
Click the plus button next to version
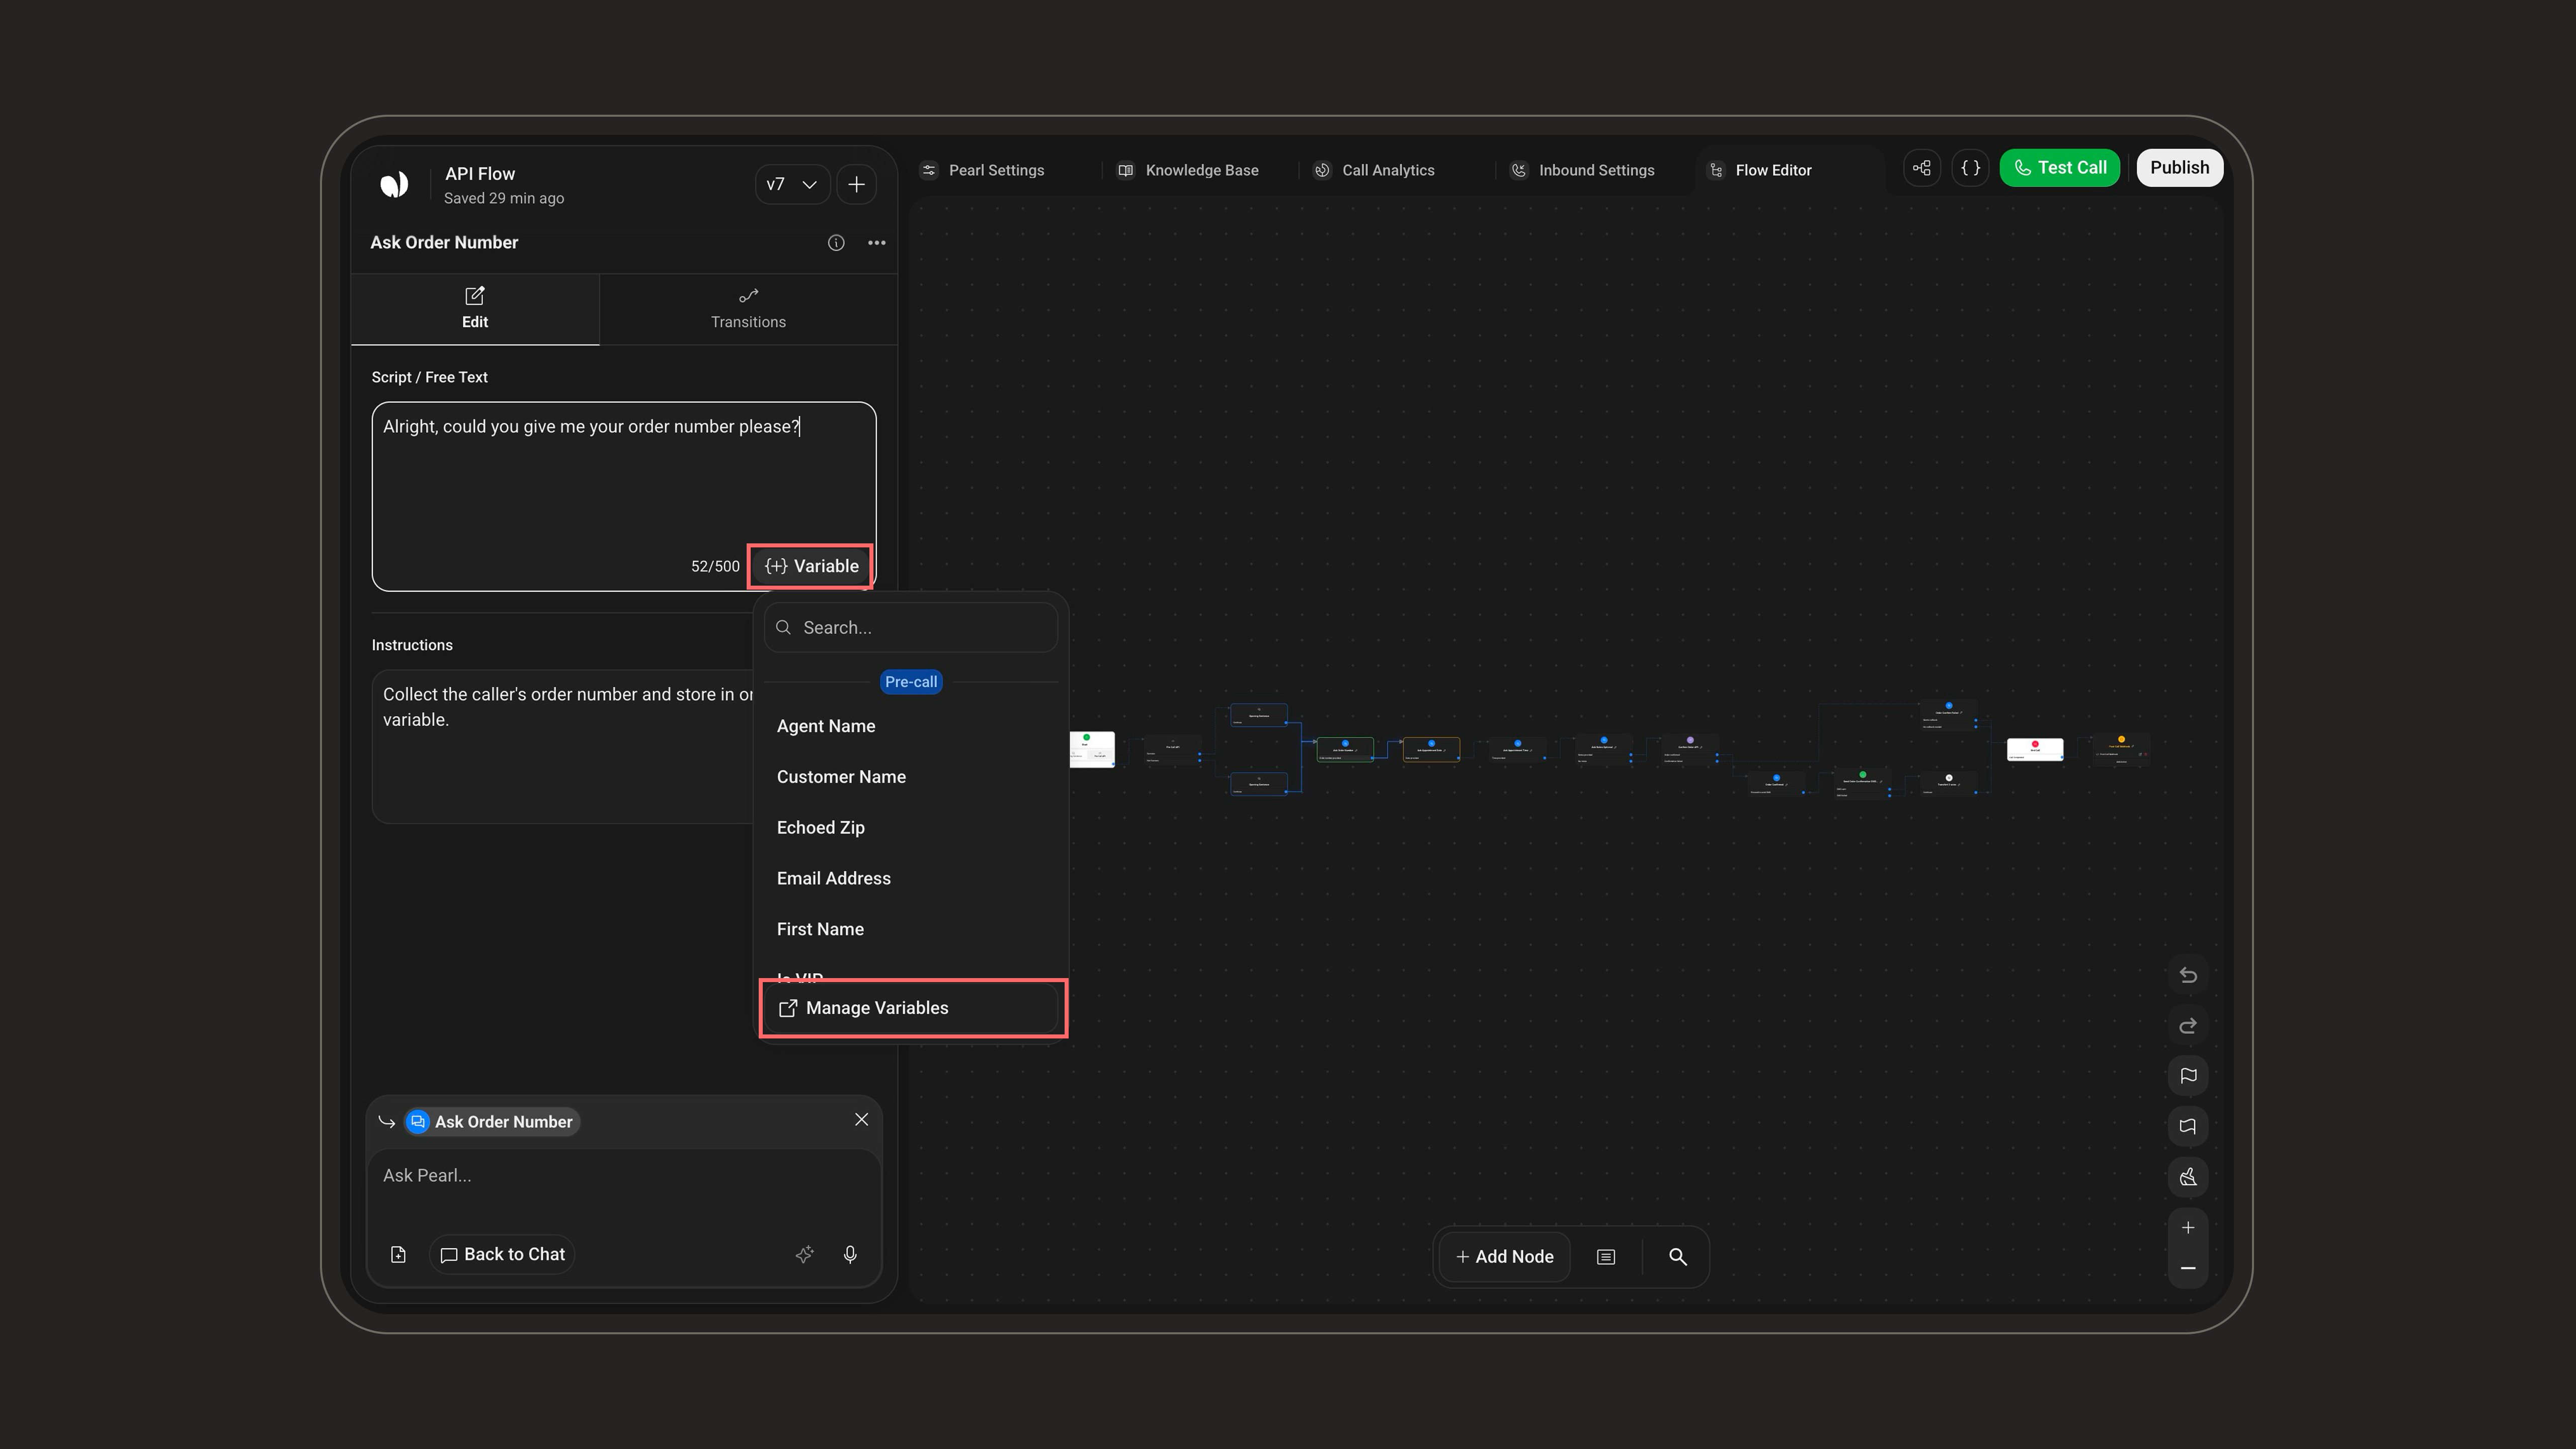click(x=856, y=184)
